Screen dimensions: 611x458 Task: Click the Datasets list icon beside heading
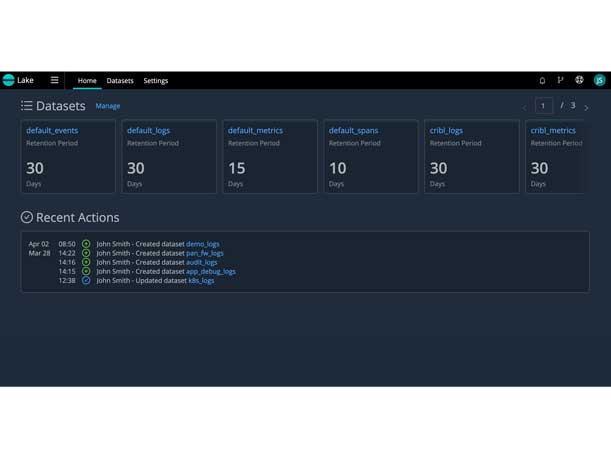pyautogui.click(x=27, y=105)
